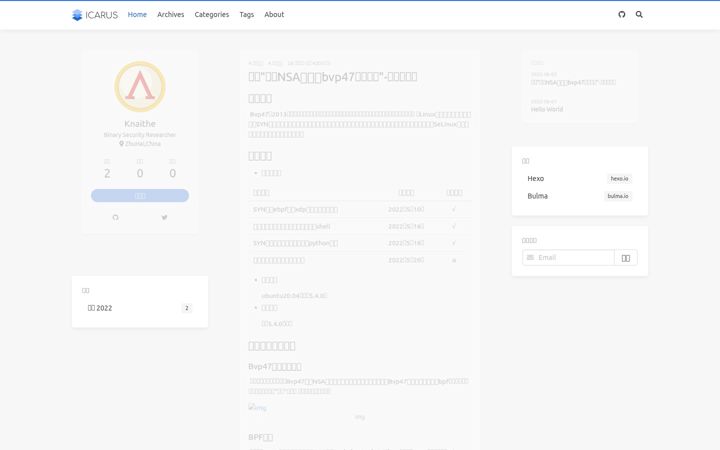This screenshot has width=720, height=450.
Task: Click the envelope icon in Email field
Action: tap(530, 258)
